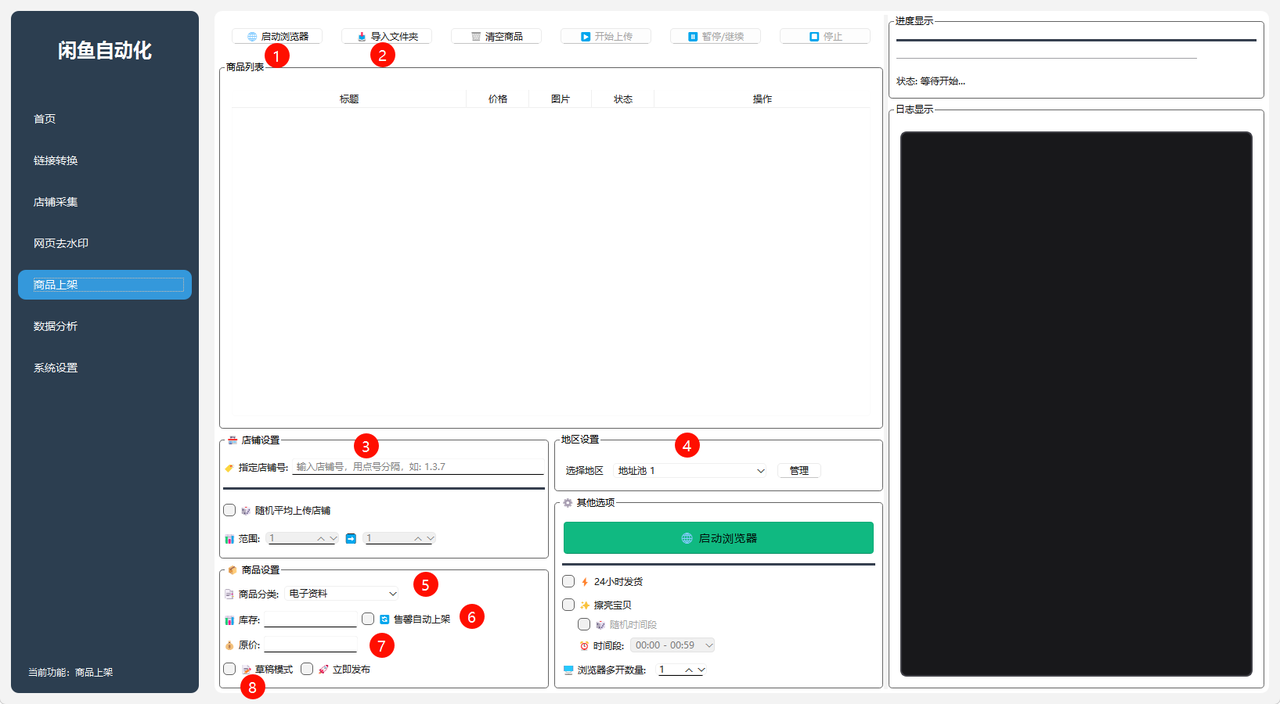The image size is (1280, 704).
Task: Click the 标题 column header
Action: [349, 99]
